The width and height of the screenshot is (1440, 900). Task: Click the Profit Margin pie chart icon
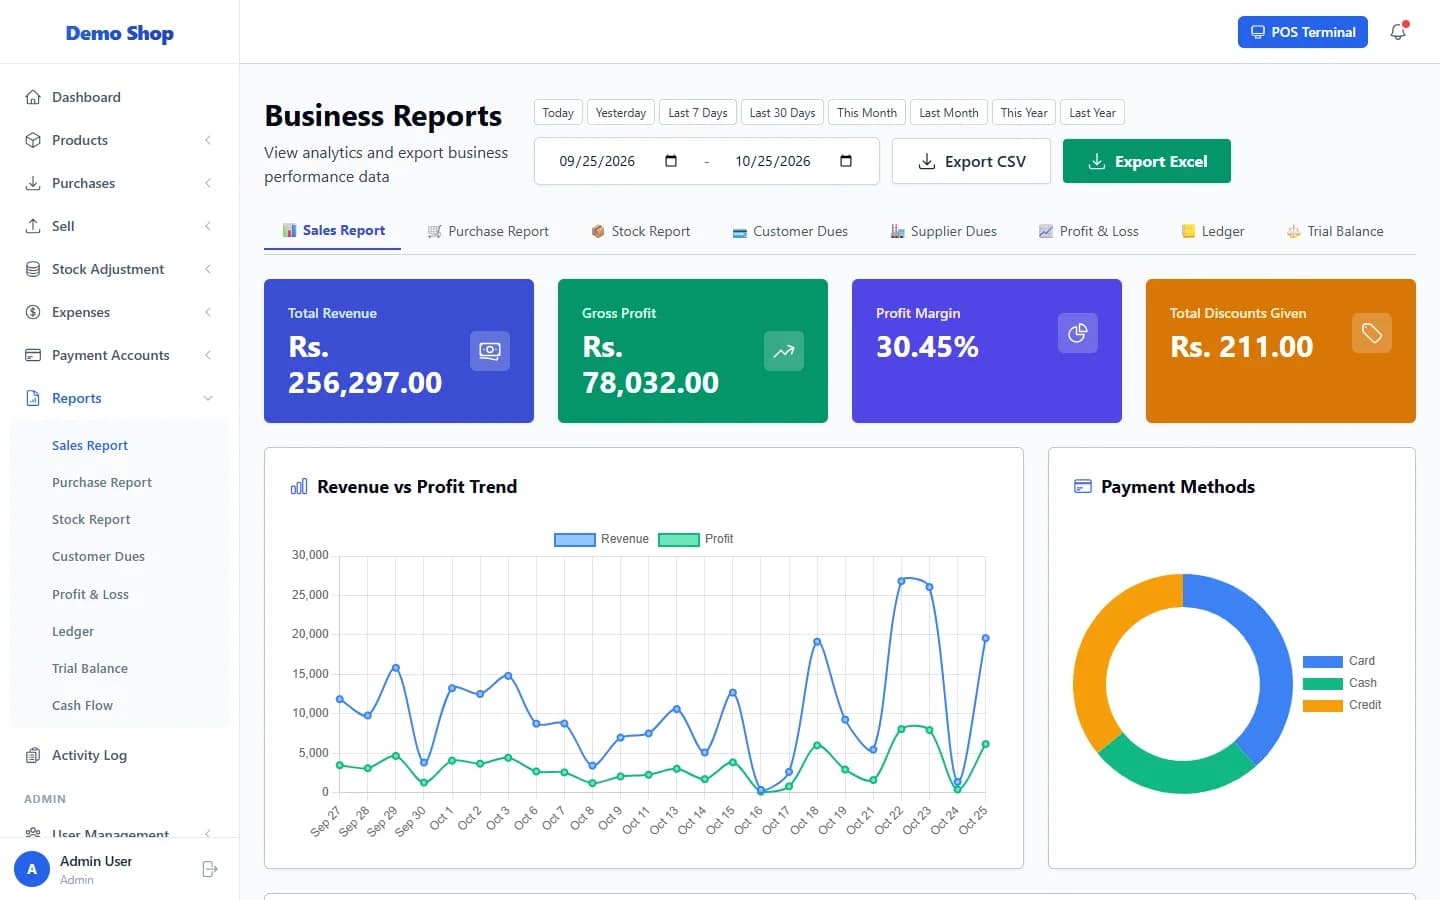[x=1078, y=333]
